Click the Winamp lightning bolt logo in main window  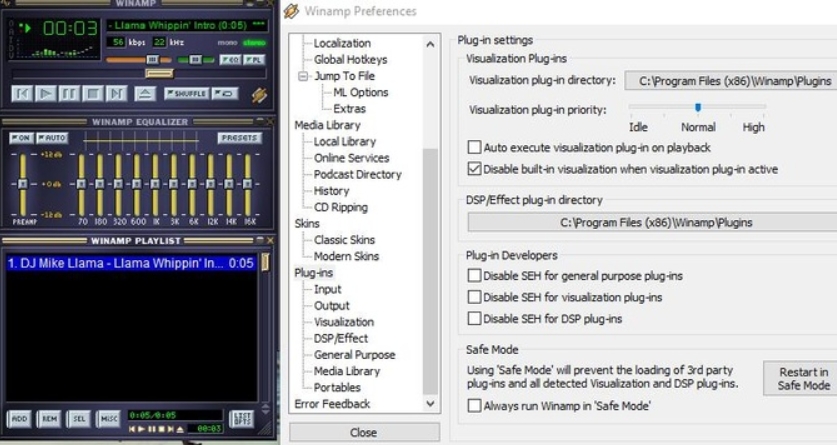tap(259, 95)
